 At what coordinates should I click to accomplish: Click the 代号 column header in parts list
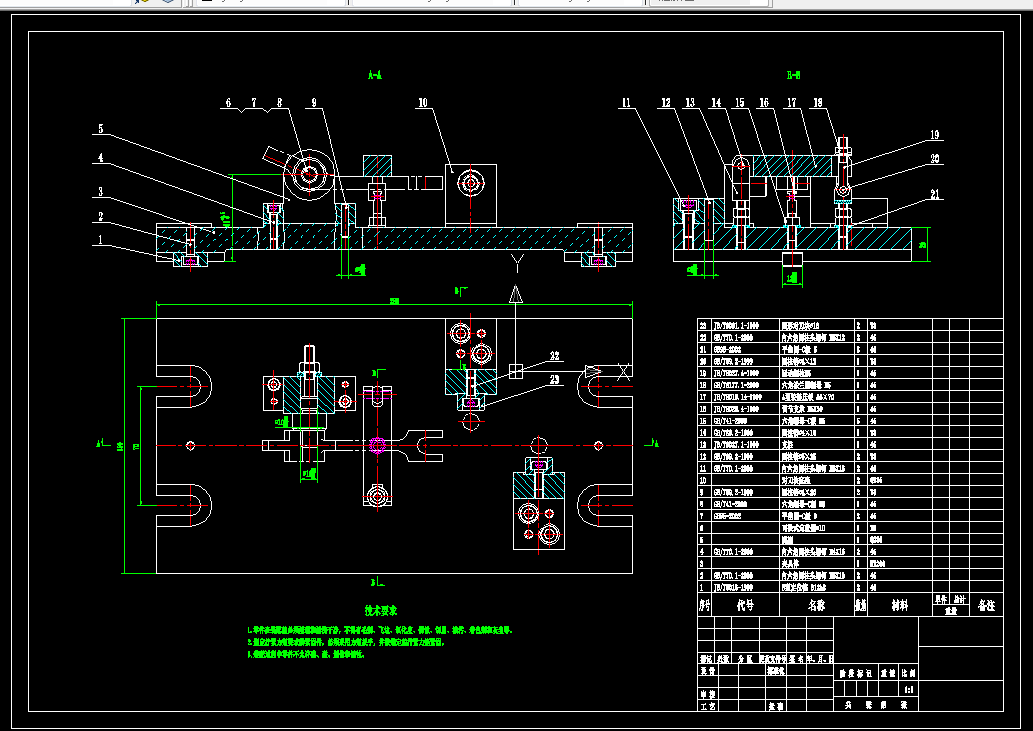pyautogui.click(x=745, y=605)
